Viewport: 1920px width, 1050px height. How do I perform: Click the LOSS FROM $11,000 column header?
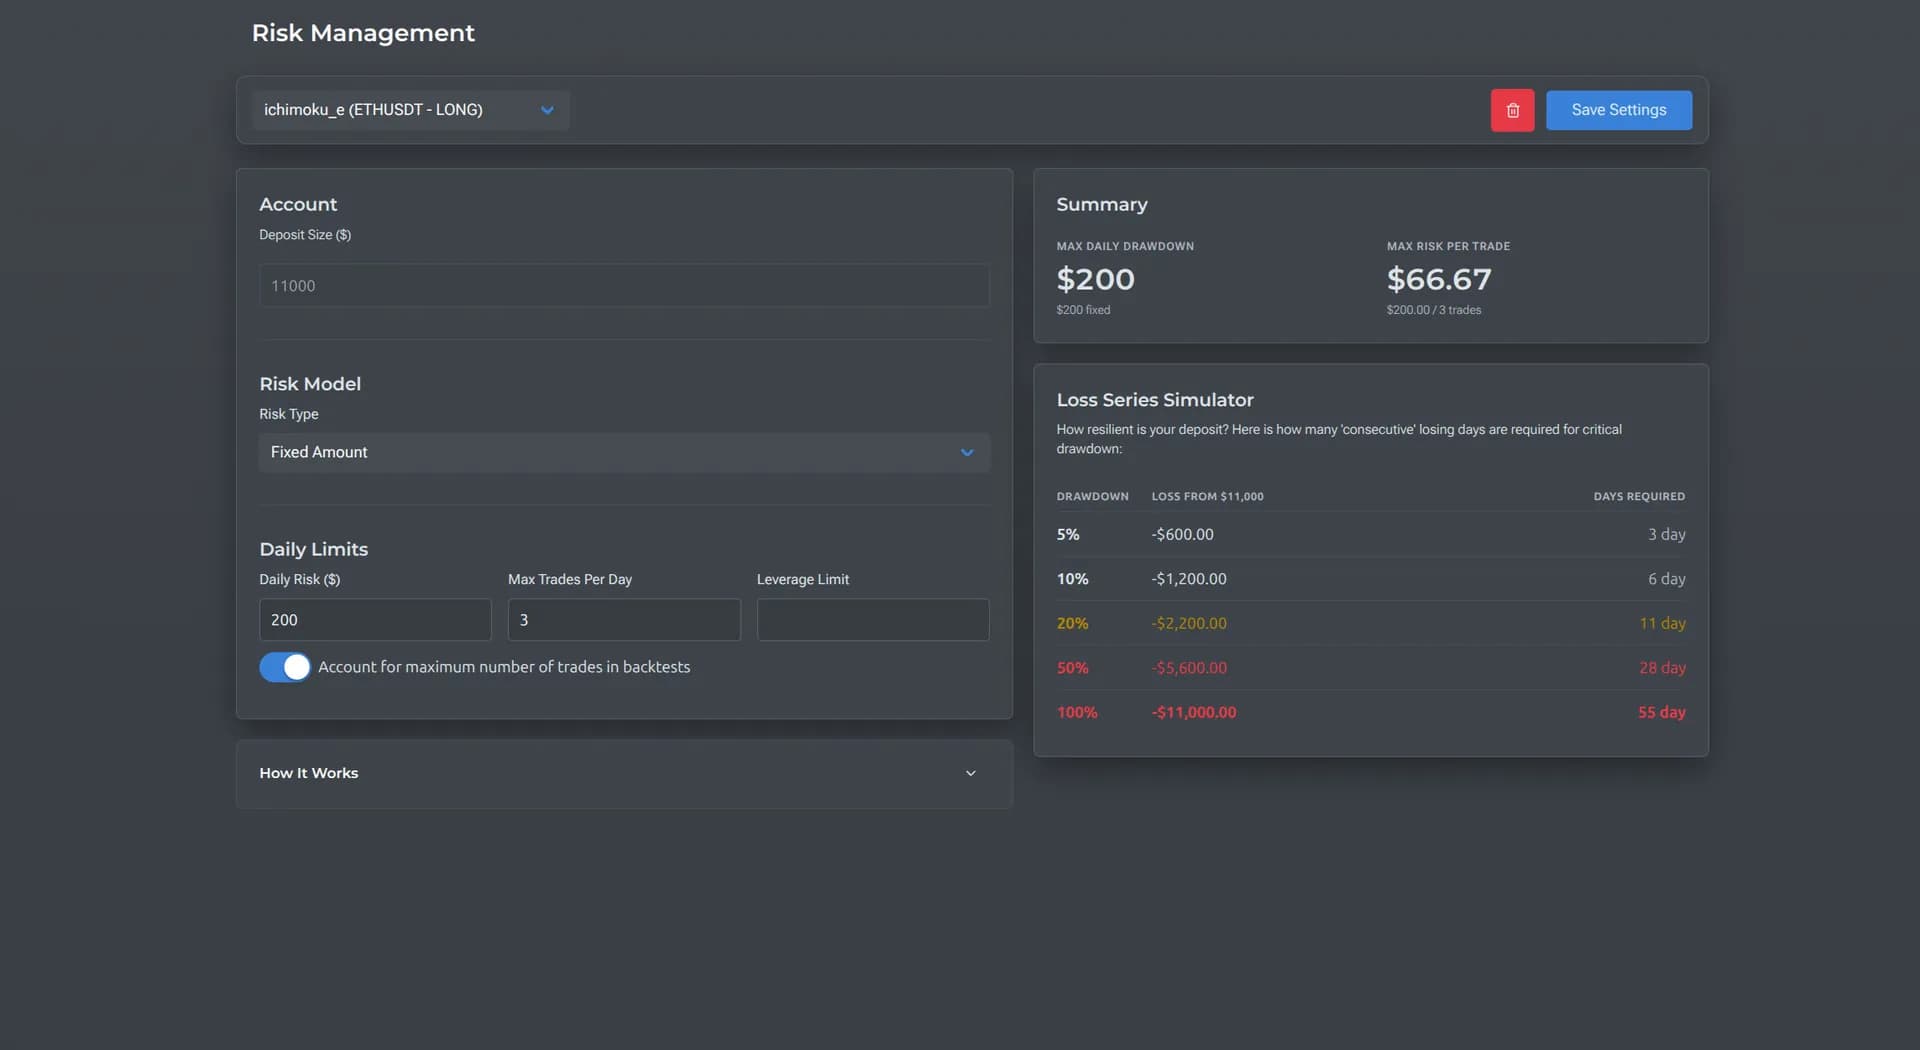(1207, 496)
